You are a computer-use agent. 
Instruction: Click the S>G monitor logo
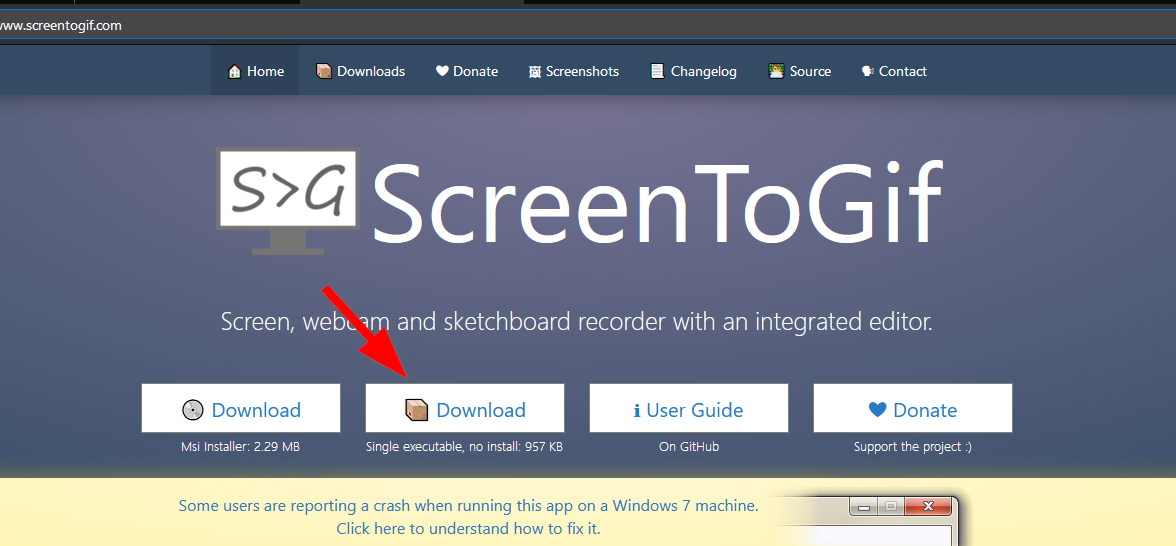(x=288, y=201)
